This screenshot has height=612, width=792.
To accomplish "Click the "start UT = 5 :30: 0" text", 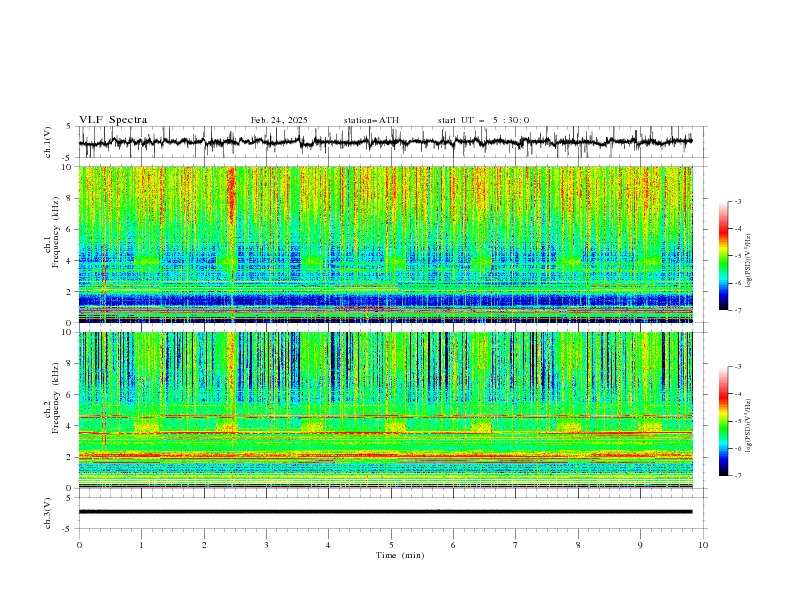I will coord(483,120).
